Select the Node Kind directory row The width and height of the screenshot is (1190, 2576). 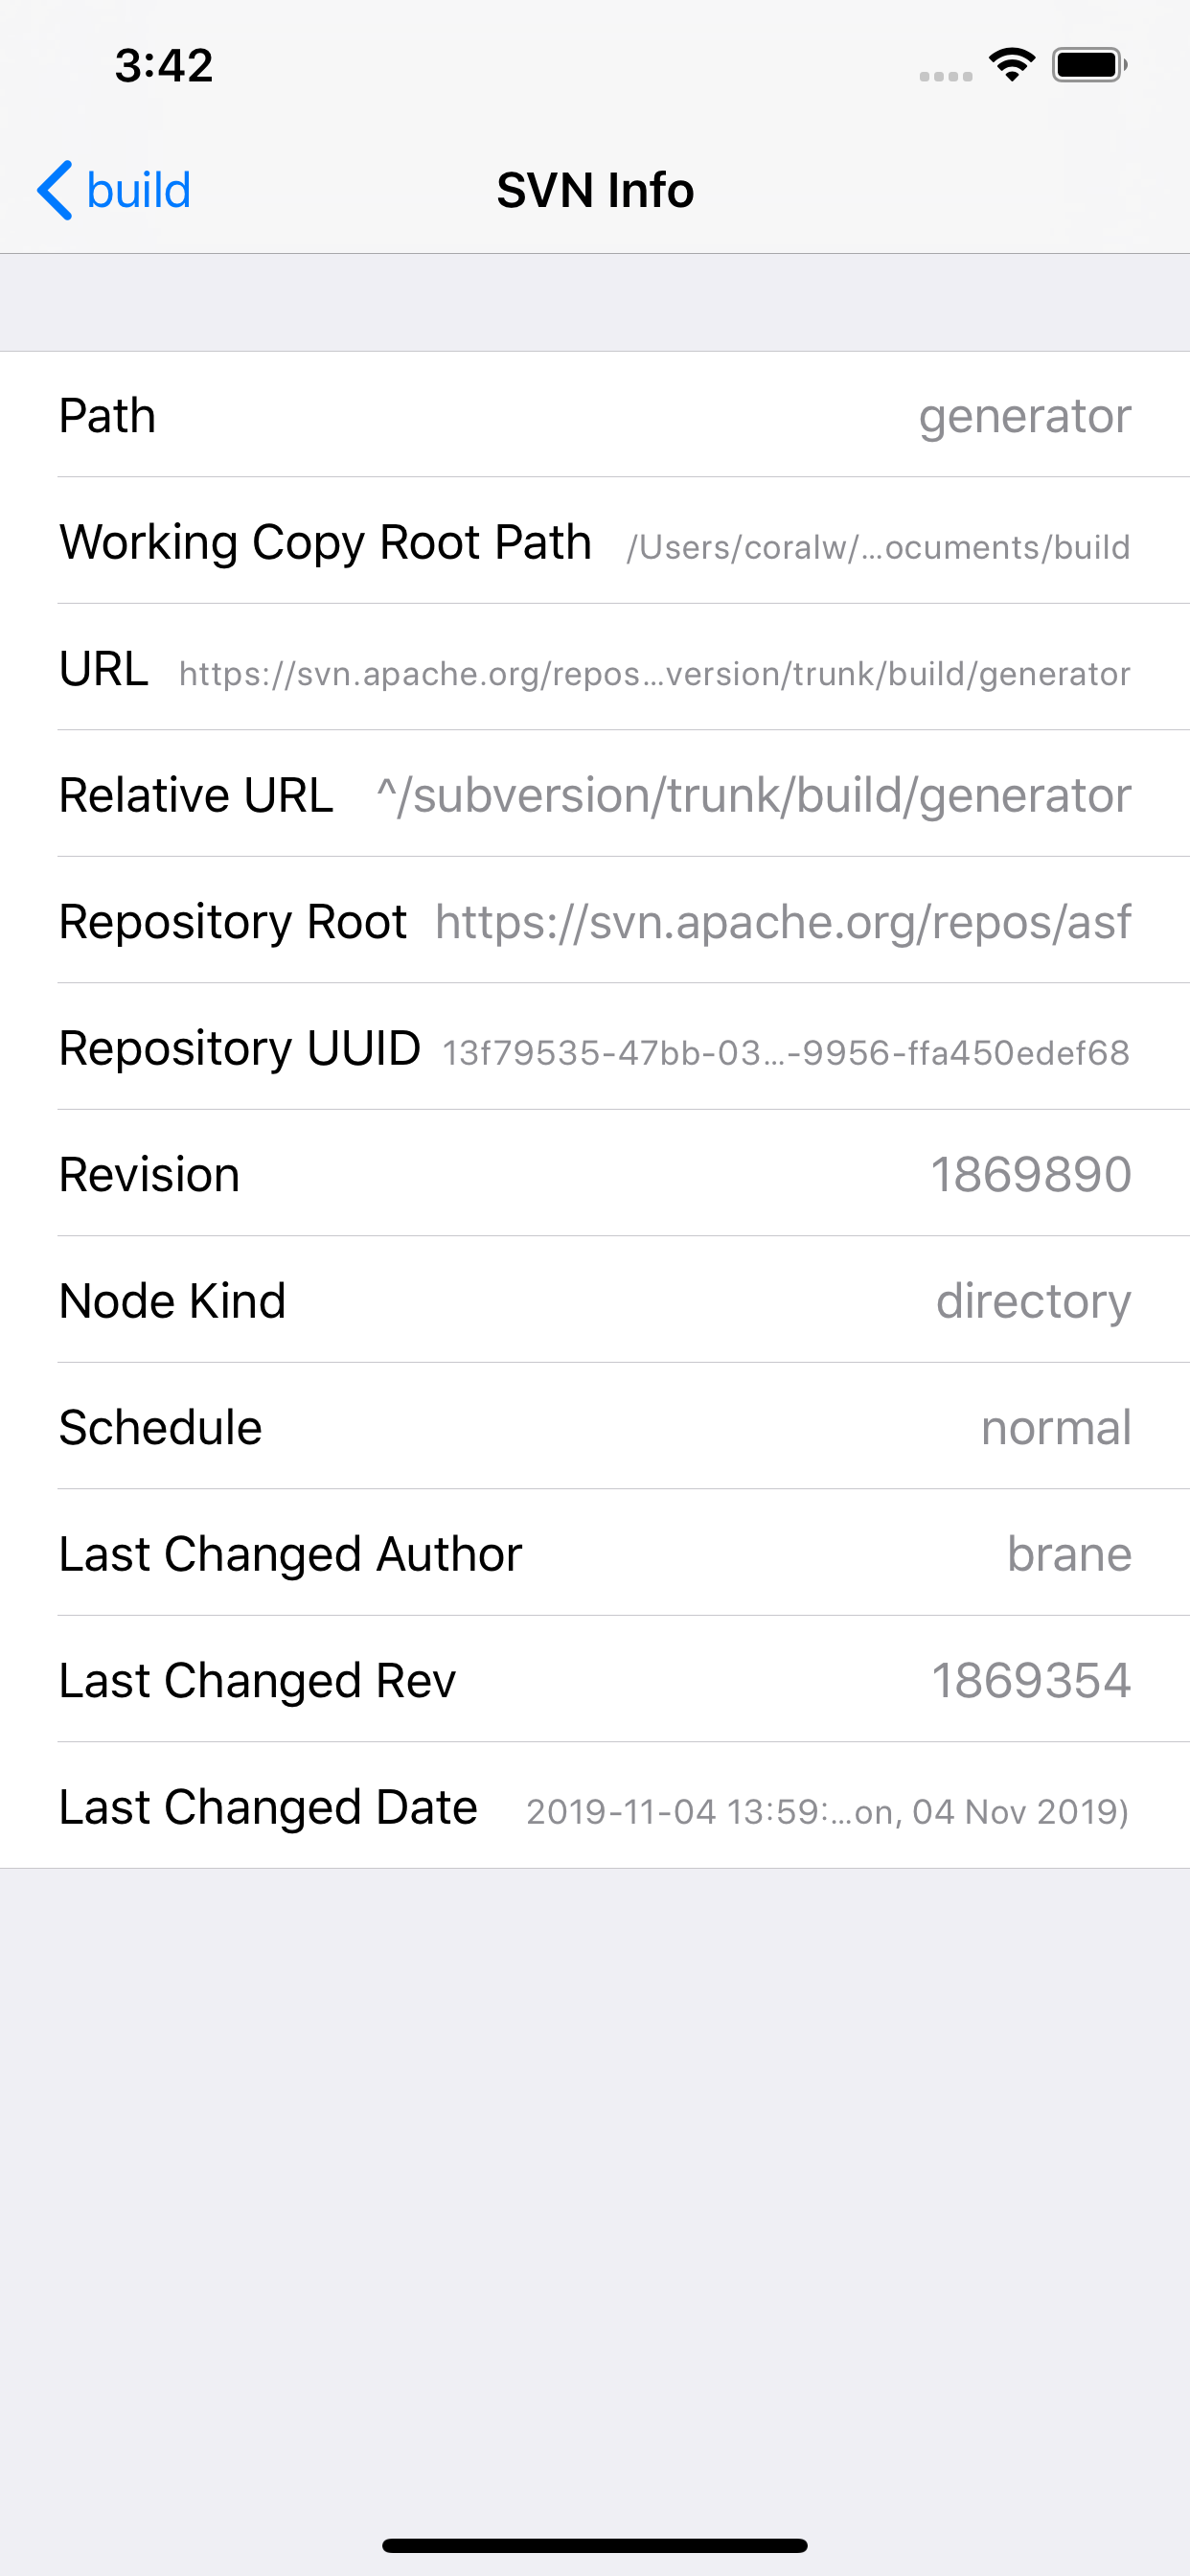point(595,1301)
